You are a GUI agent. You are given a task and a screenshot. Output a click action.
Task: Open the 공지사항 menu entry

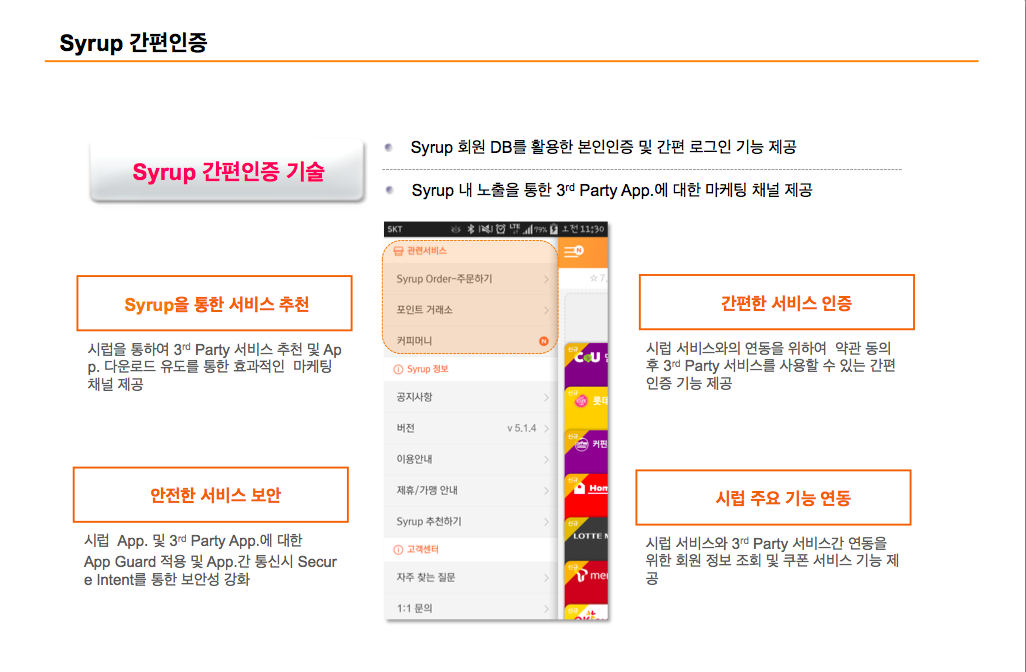point(470,398)
